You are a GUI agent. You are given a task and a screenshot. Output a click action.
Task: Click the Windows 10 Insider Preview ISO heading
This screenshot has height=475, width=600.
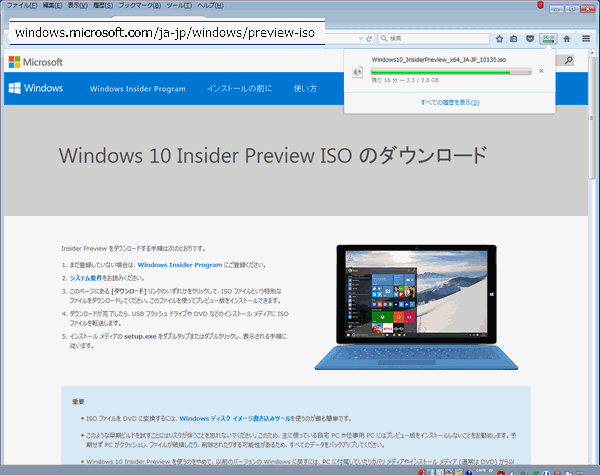point(273,155)
